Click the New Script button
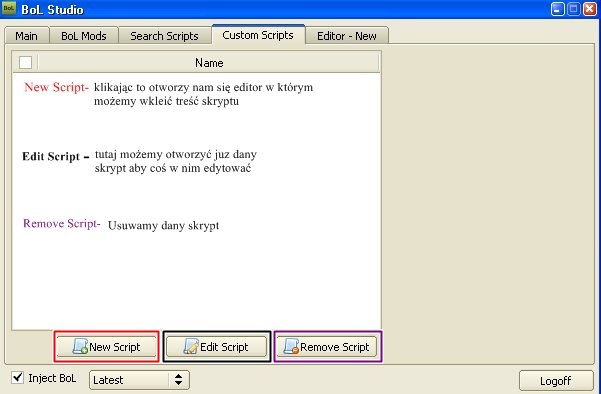601x394 pixels. [107, 347]
